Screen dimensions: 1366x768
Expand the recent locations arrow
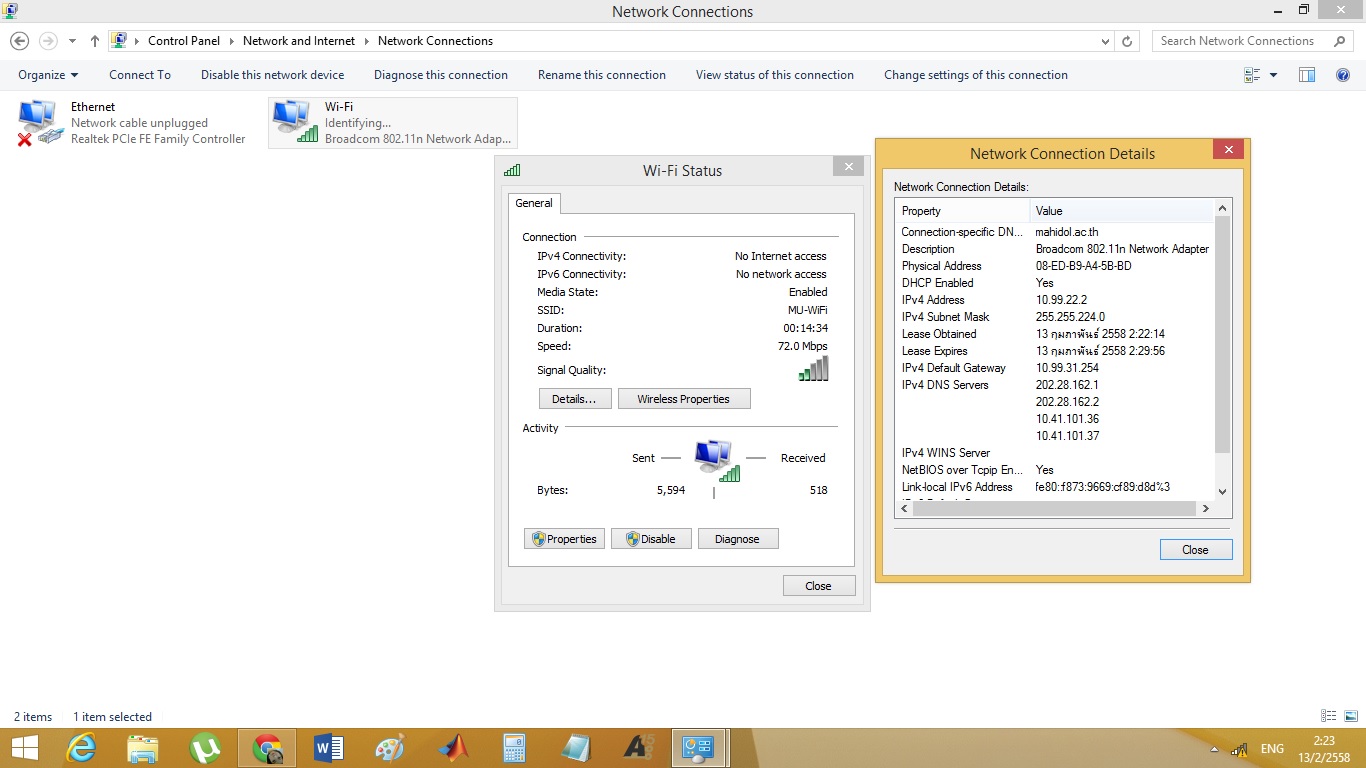pyautogui.click(x=72, y=41)
